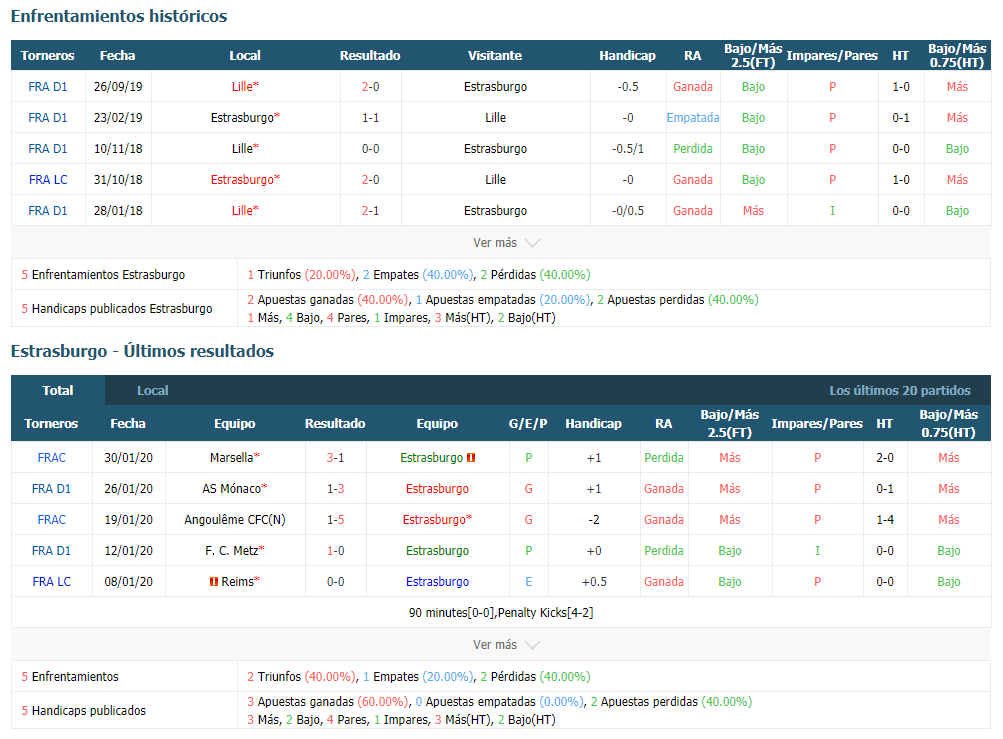The height and width of the screenshot is (739, 1003).
Task: Click result 1-5 Angoulême CFC match
Action: click(x=335, y=520)
